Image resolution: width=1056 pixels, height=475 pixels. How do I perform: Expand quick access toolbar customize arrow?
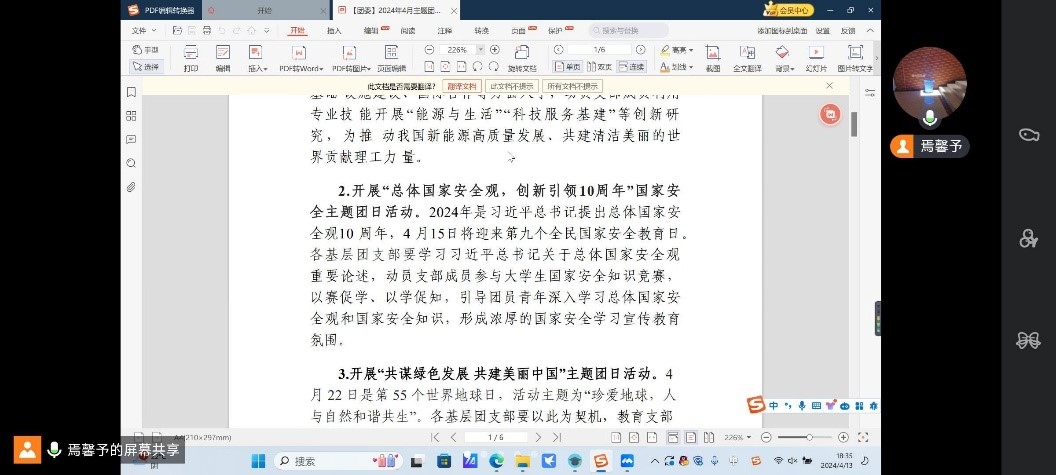(x=267, y=30)
